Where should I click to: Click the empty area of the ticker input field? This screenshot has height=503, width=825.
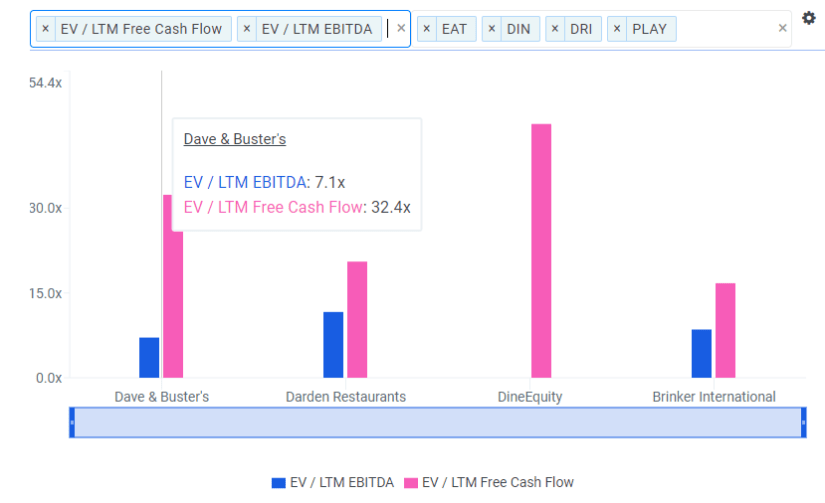[726, 29]
